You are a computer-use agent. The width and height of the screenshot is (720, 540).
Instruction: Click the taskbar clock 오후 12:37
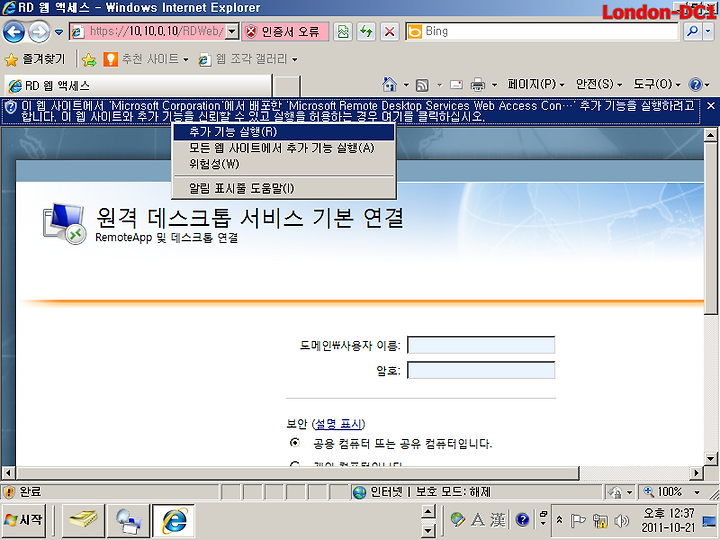(x=669, y=520)
